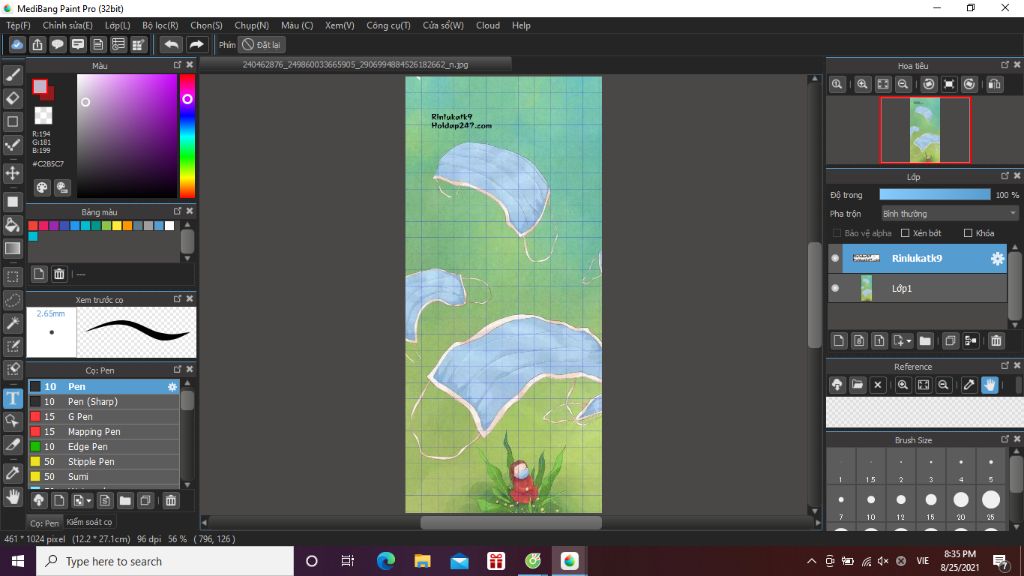Open the Rinlukatk9 layer settings gear

pyautogui.click(x=997, y=258)
